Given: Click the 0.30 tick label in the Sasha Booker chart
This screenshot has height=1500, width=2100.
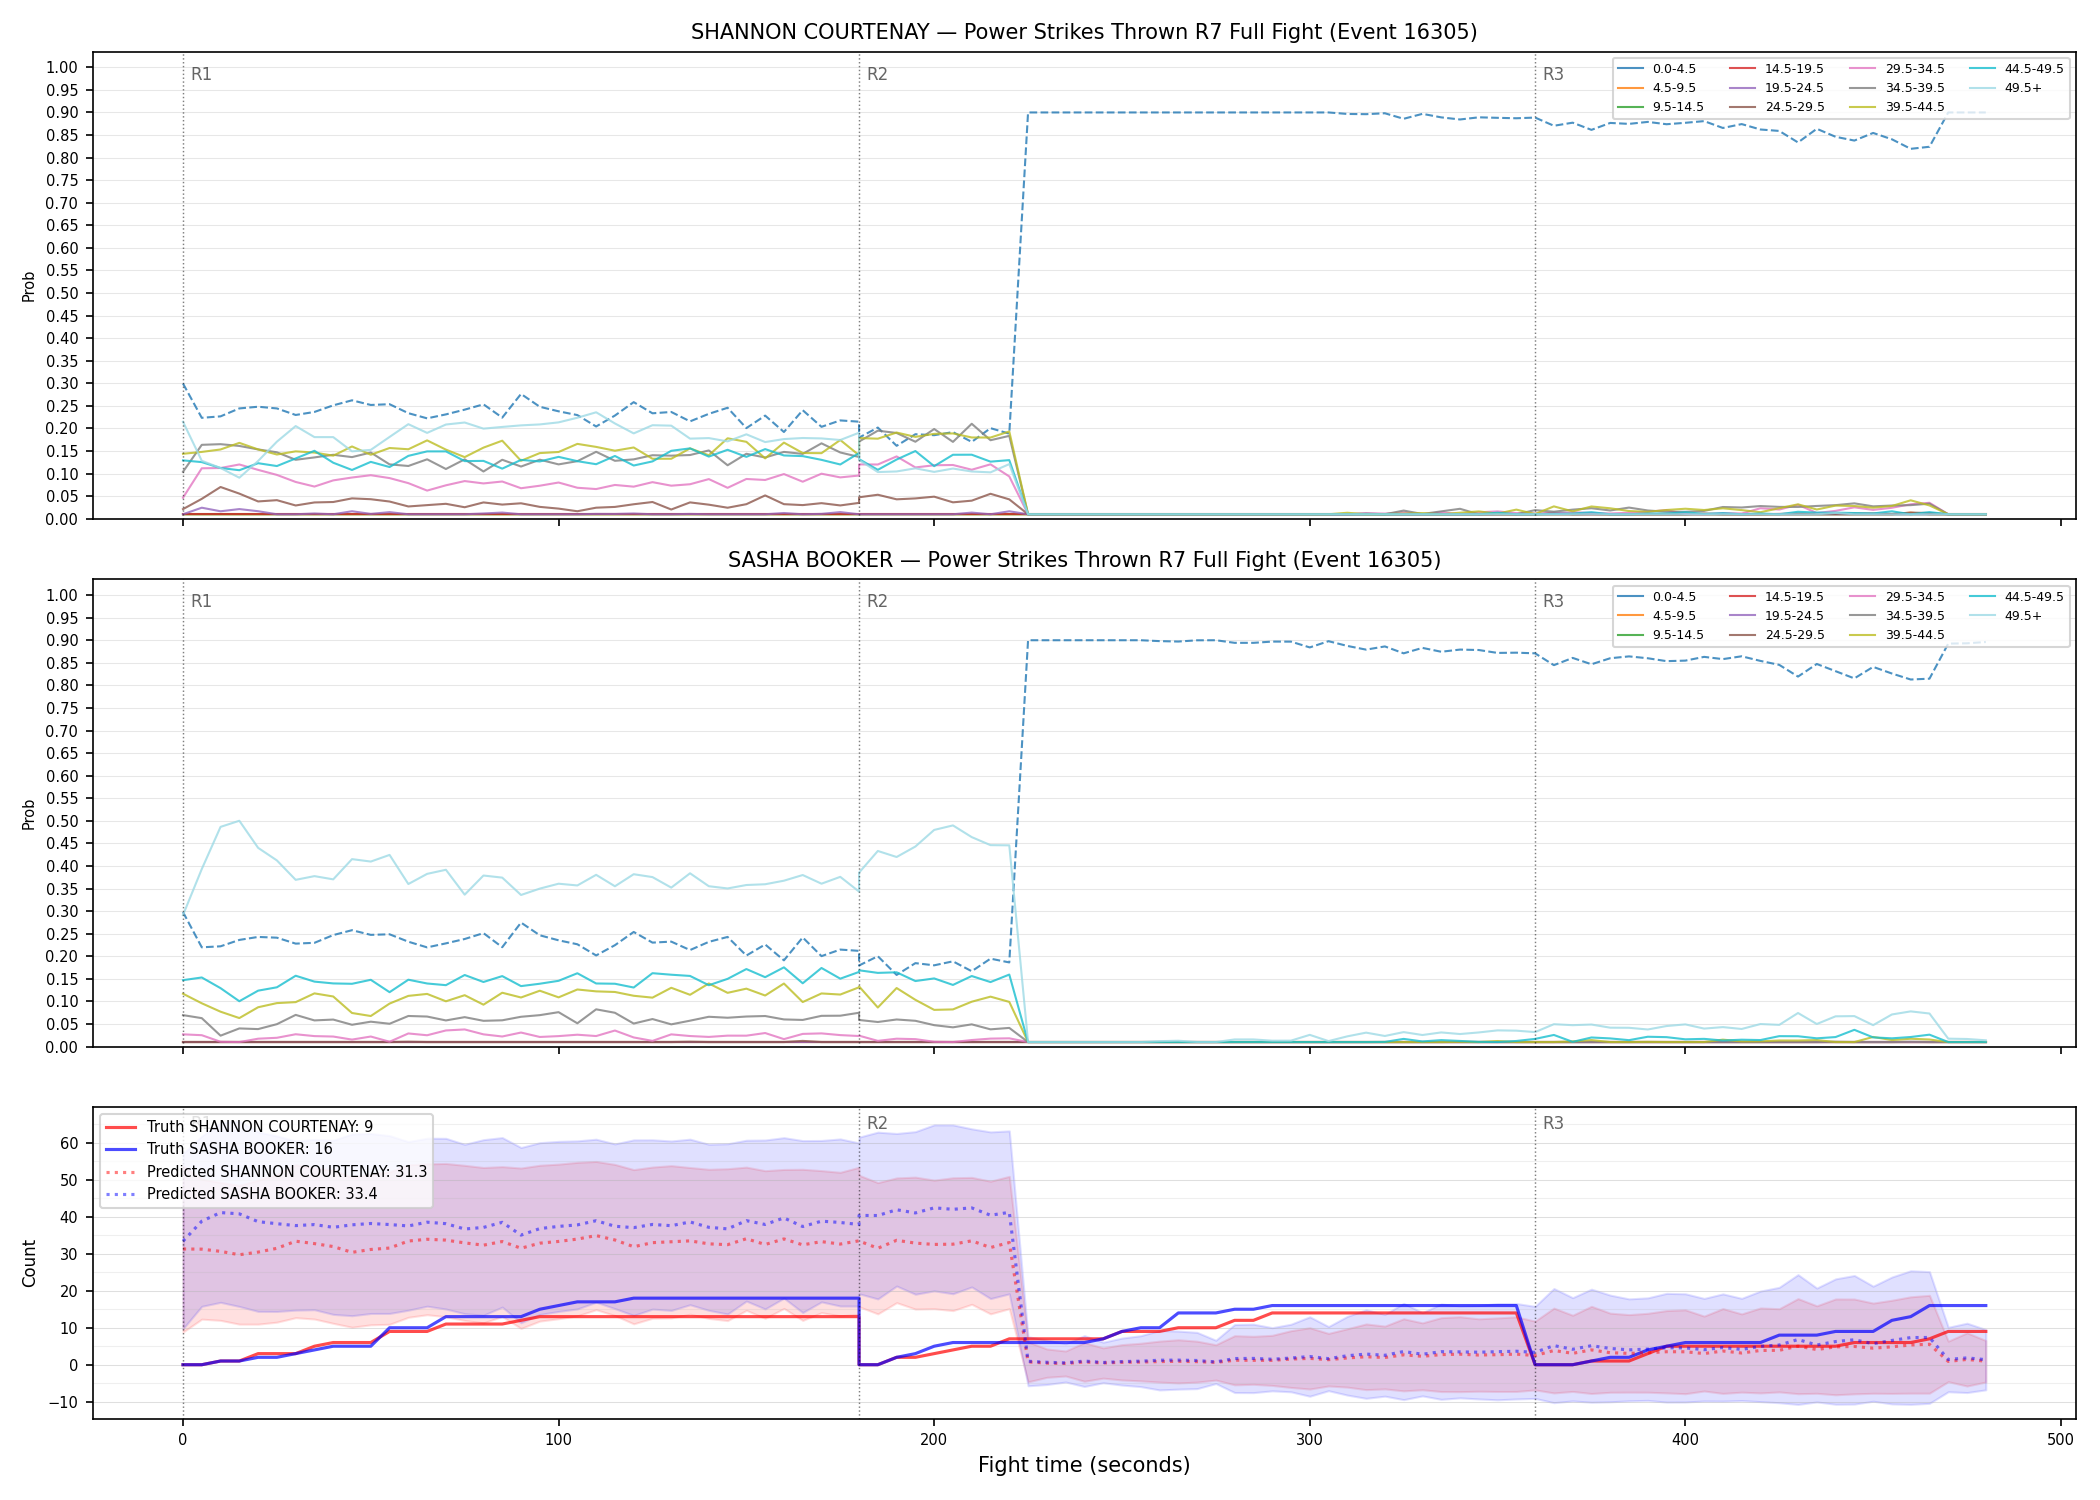Looking at the screenshot, I should point(62,911).
